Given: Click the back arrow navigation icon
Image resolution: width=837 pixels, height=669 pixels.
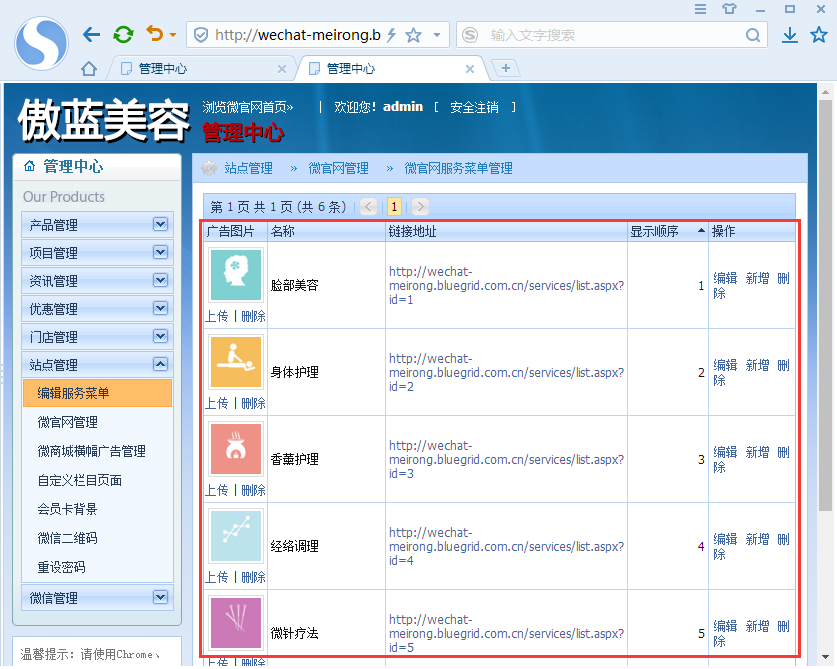Looking at the screenshot, I should click(90, 33).
